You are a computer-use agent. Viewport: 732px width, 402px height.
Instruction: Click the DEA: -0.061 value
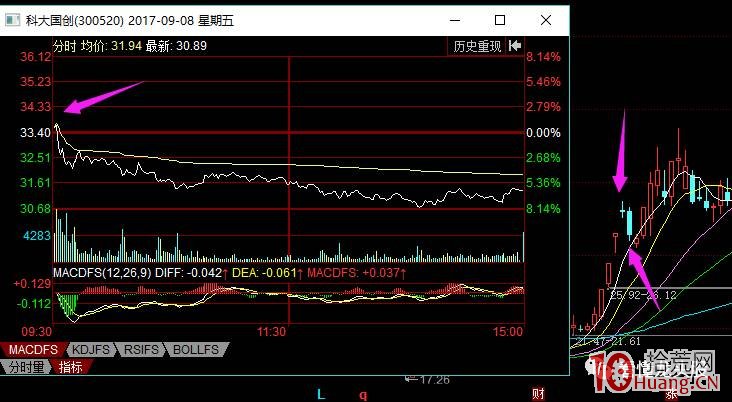265,273
